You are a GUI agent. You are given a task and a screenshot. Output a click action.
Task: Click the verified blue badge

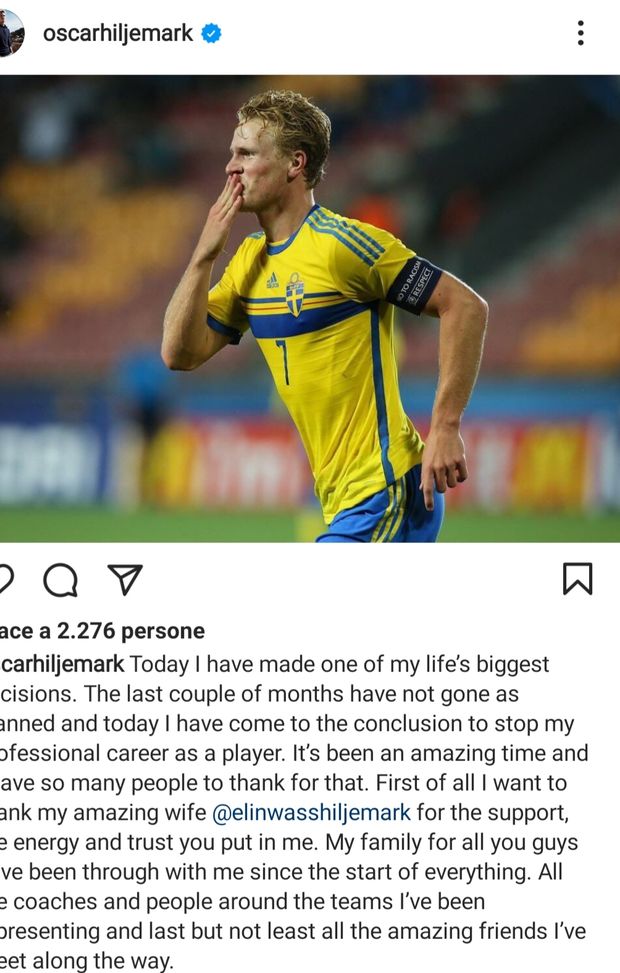[x=211, y=33]
